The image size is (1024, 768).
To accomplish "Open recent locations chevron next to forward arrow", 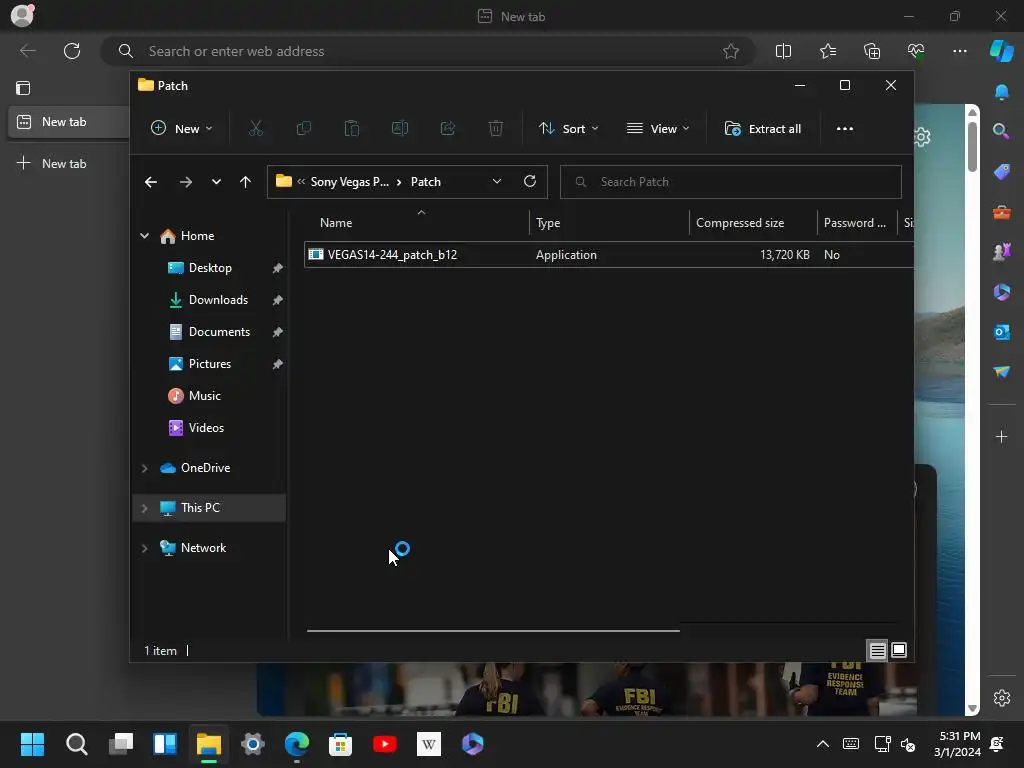I will click(x=216, y=182).
